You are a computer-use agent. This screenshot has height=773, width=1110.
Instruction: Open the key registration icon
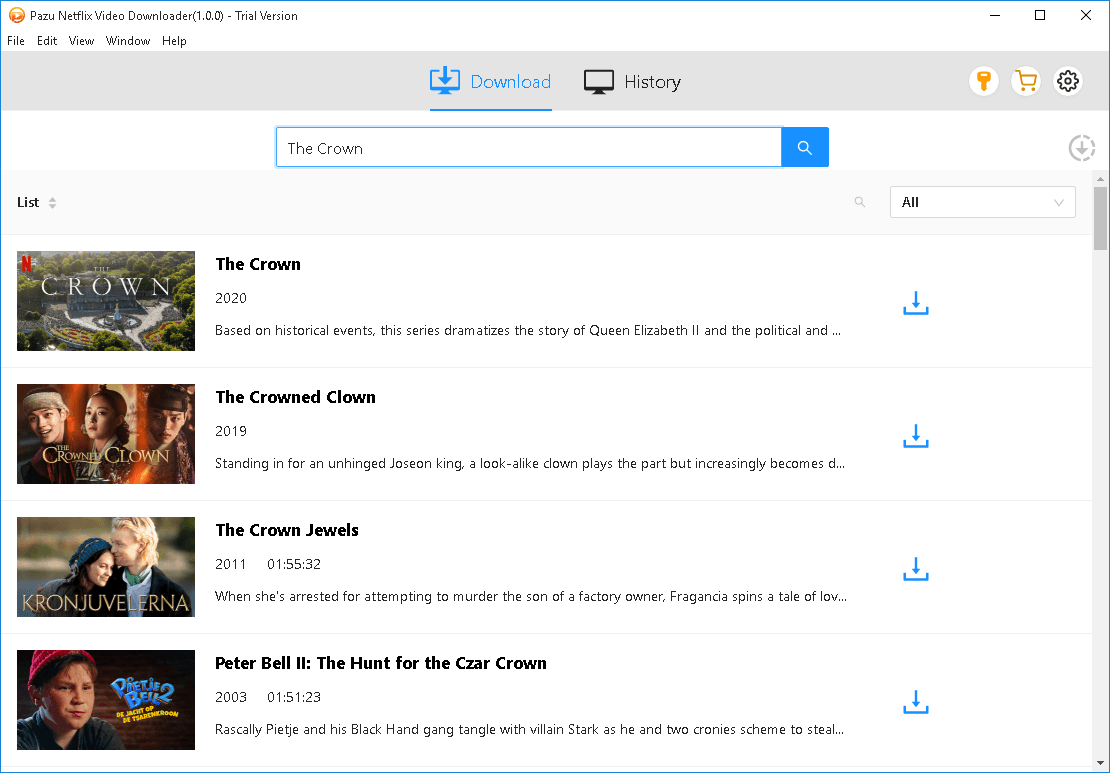(983, 81)
